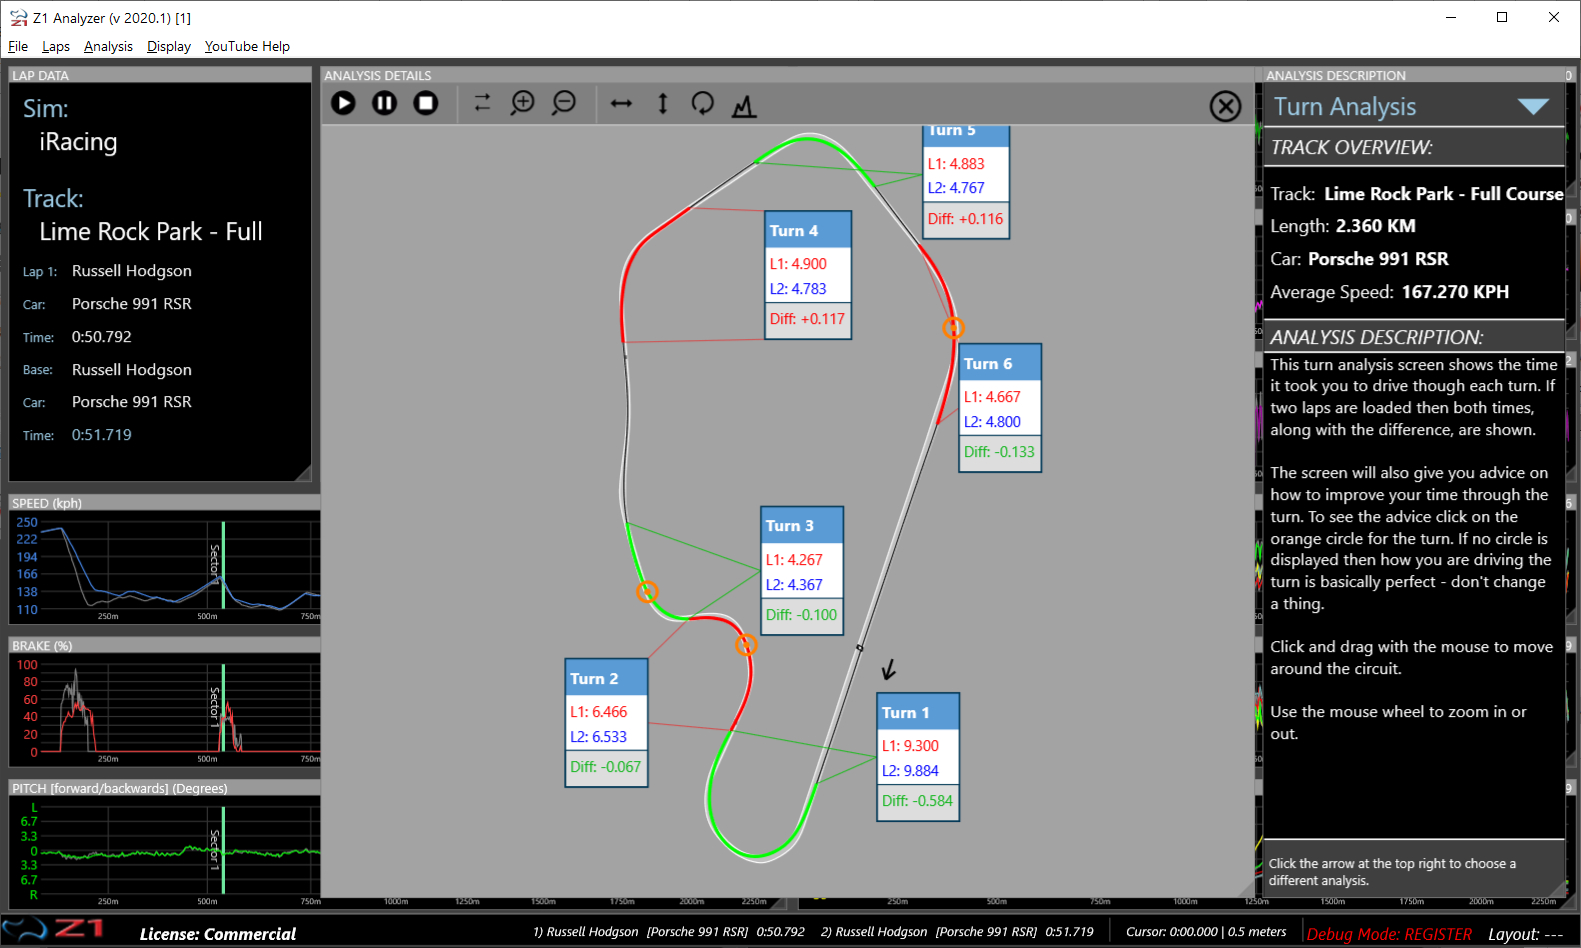1581x948 pixels.
Task: Click the trace graph icon in toolbar
Action: click(x=744, y=105)
